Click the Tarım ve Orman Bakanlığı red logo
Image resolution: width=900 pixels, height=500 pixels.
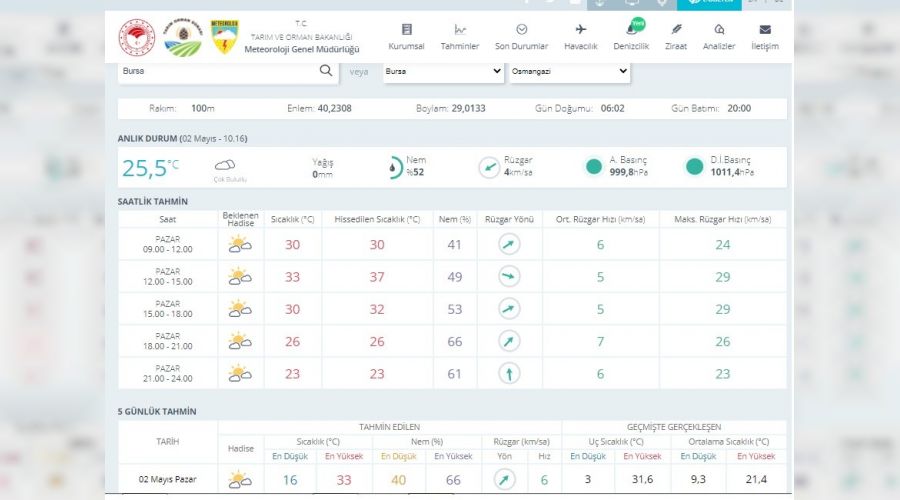coord(137,37)
